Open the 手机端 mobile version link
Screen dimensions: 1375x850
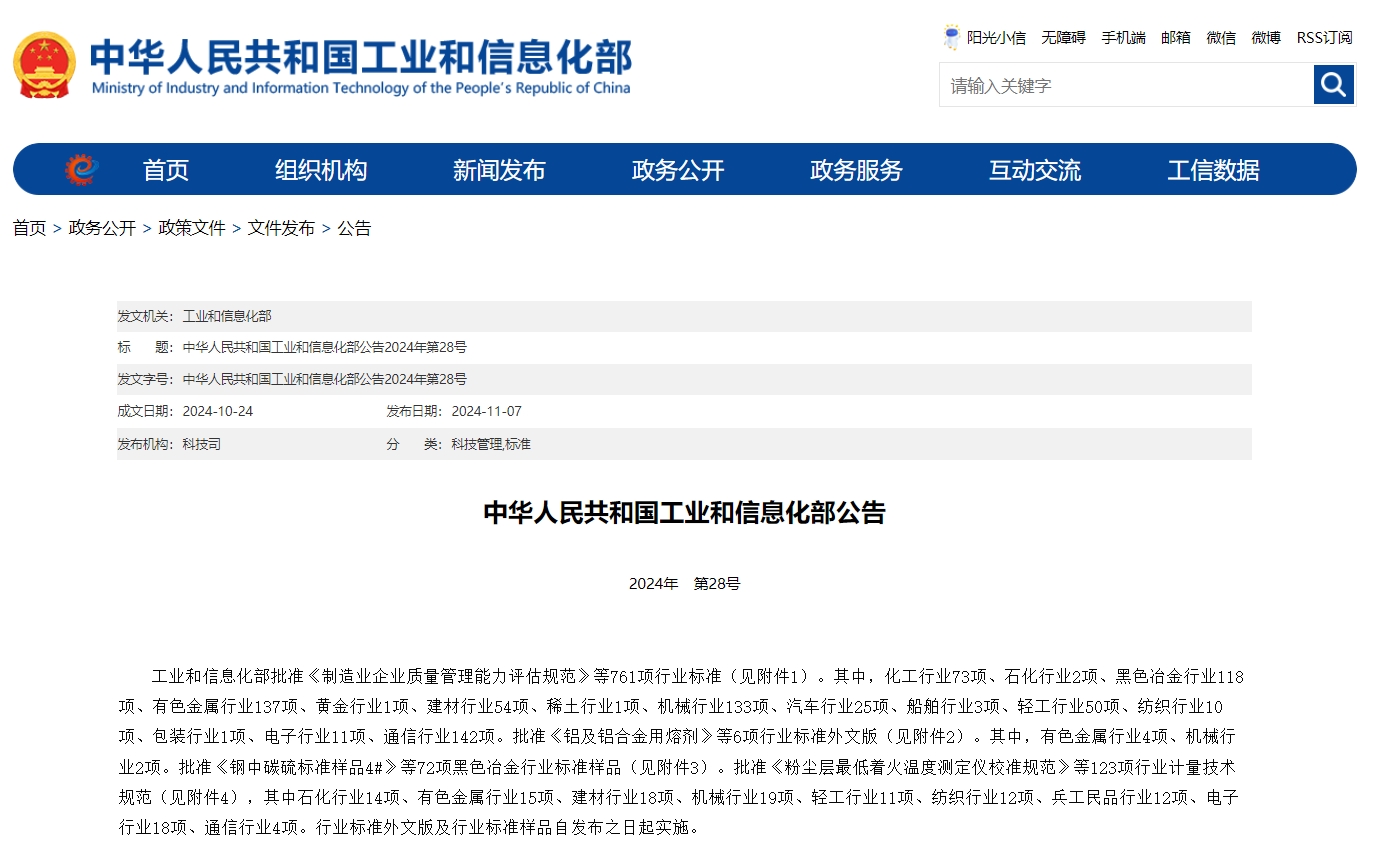tap(1123, 38)
